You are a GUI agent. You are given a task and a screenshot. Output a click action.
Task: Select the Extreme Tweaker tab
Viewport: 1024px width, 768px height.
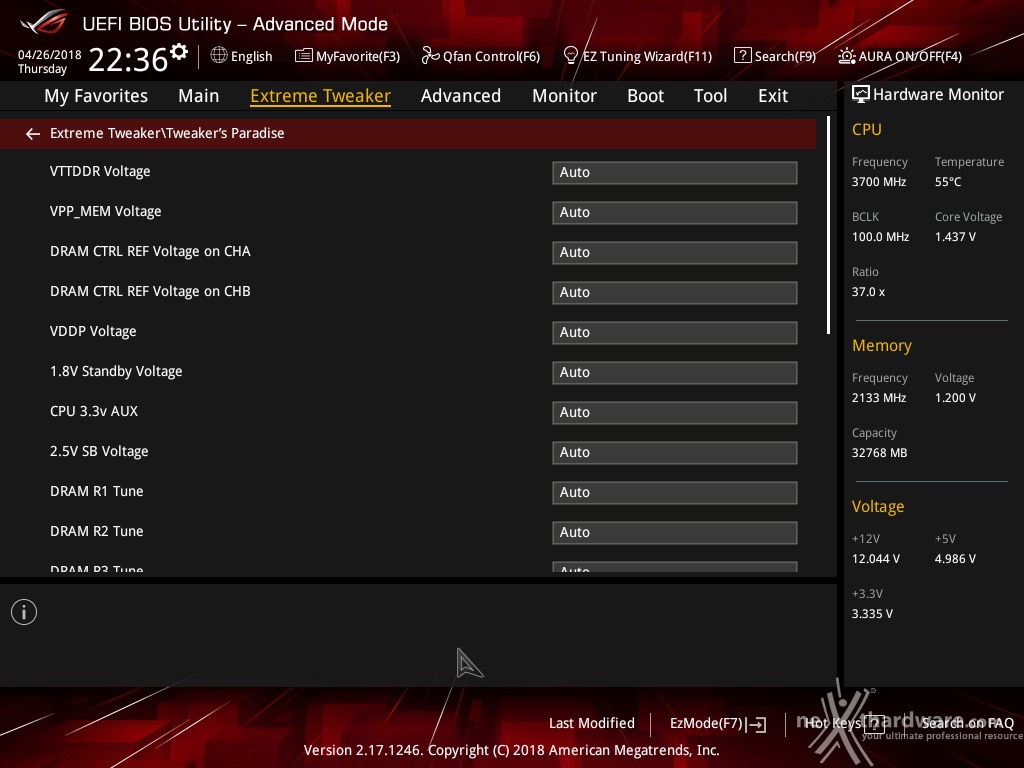[x=321, y=96]
